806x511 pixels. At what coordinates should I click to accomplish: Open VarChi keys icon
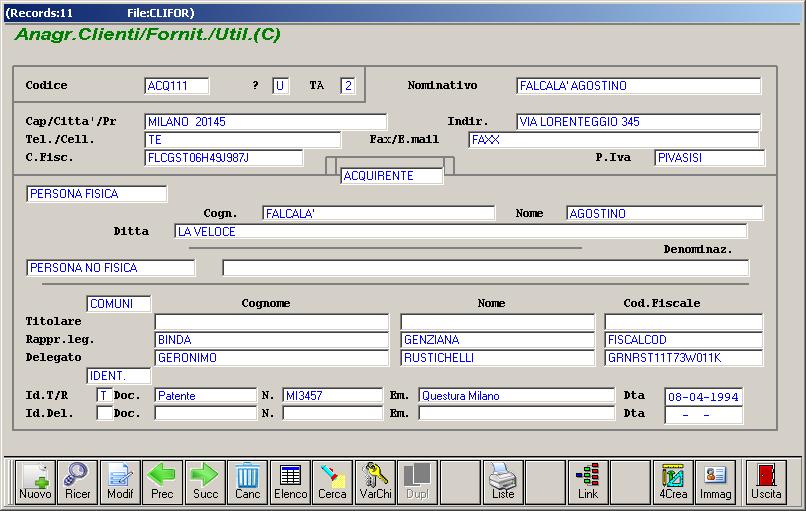click(375, 481)
